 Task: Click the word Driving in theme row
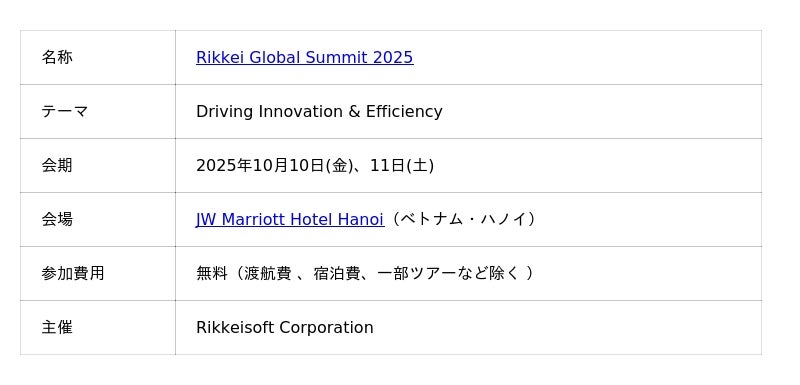pyautogui.click(x=224, y=111)
